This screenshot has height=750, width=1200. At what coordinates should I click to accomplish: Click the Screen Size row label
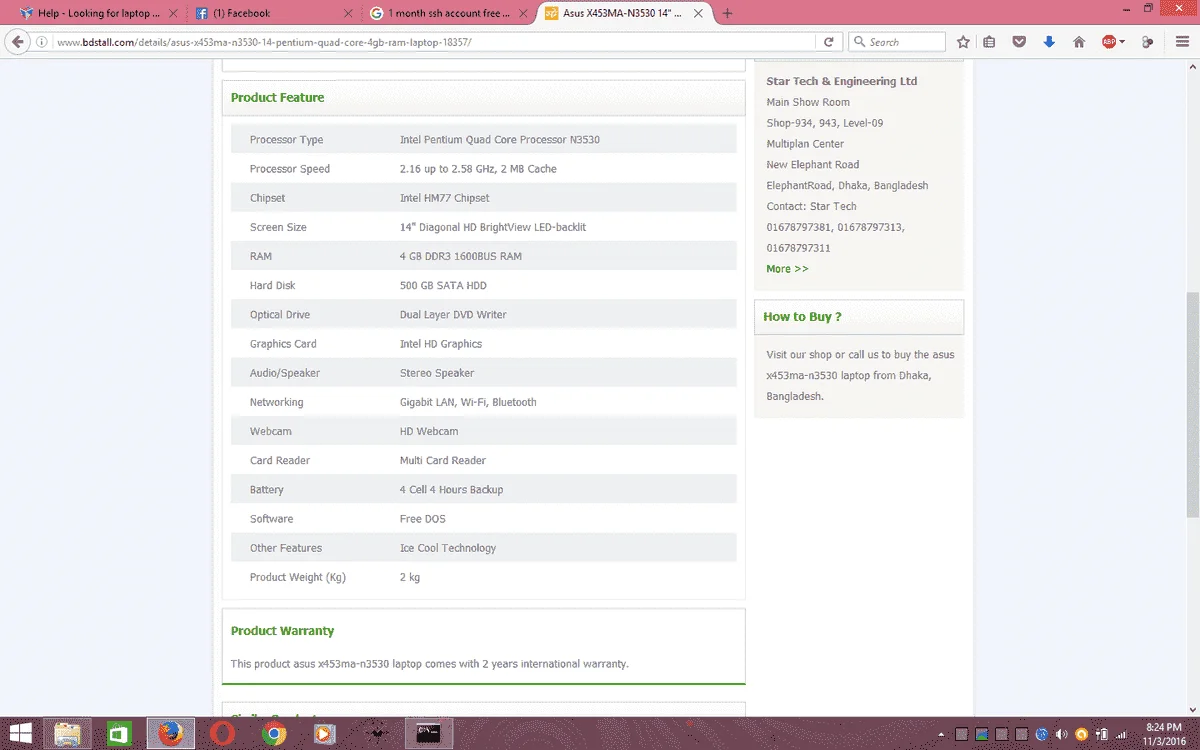click(x=278, y=227)
